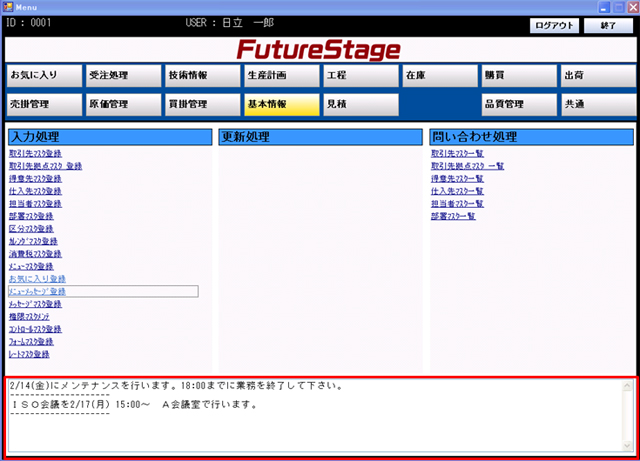Open 取引先拠点マスタ 一覧 inquiry link
The height and width of the screenshot is (461, 640).
coord(467,166)
